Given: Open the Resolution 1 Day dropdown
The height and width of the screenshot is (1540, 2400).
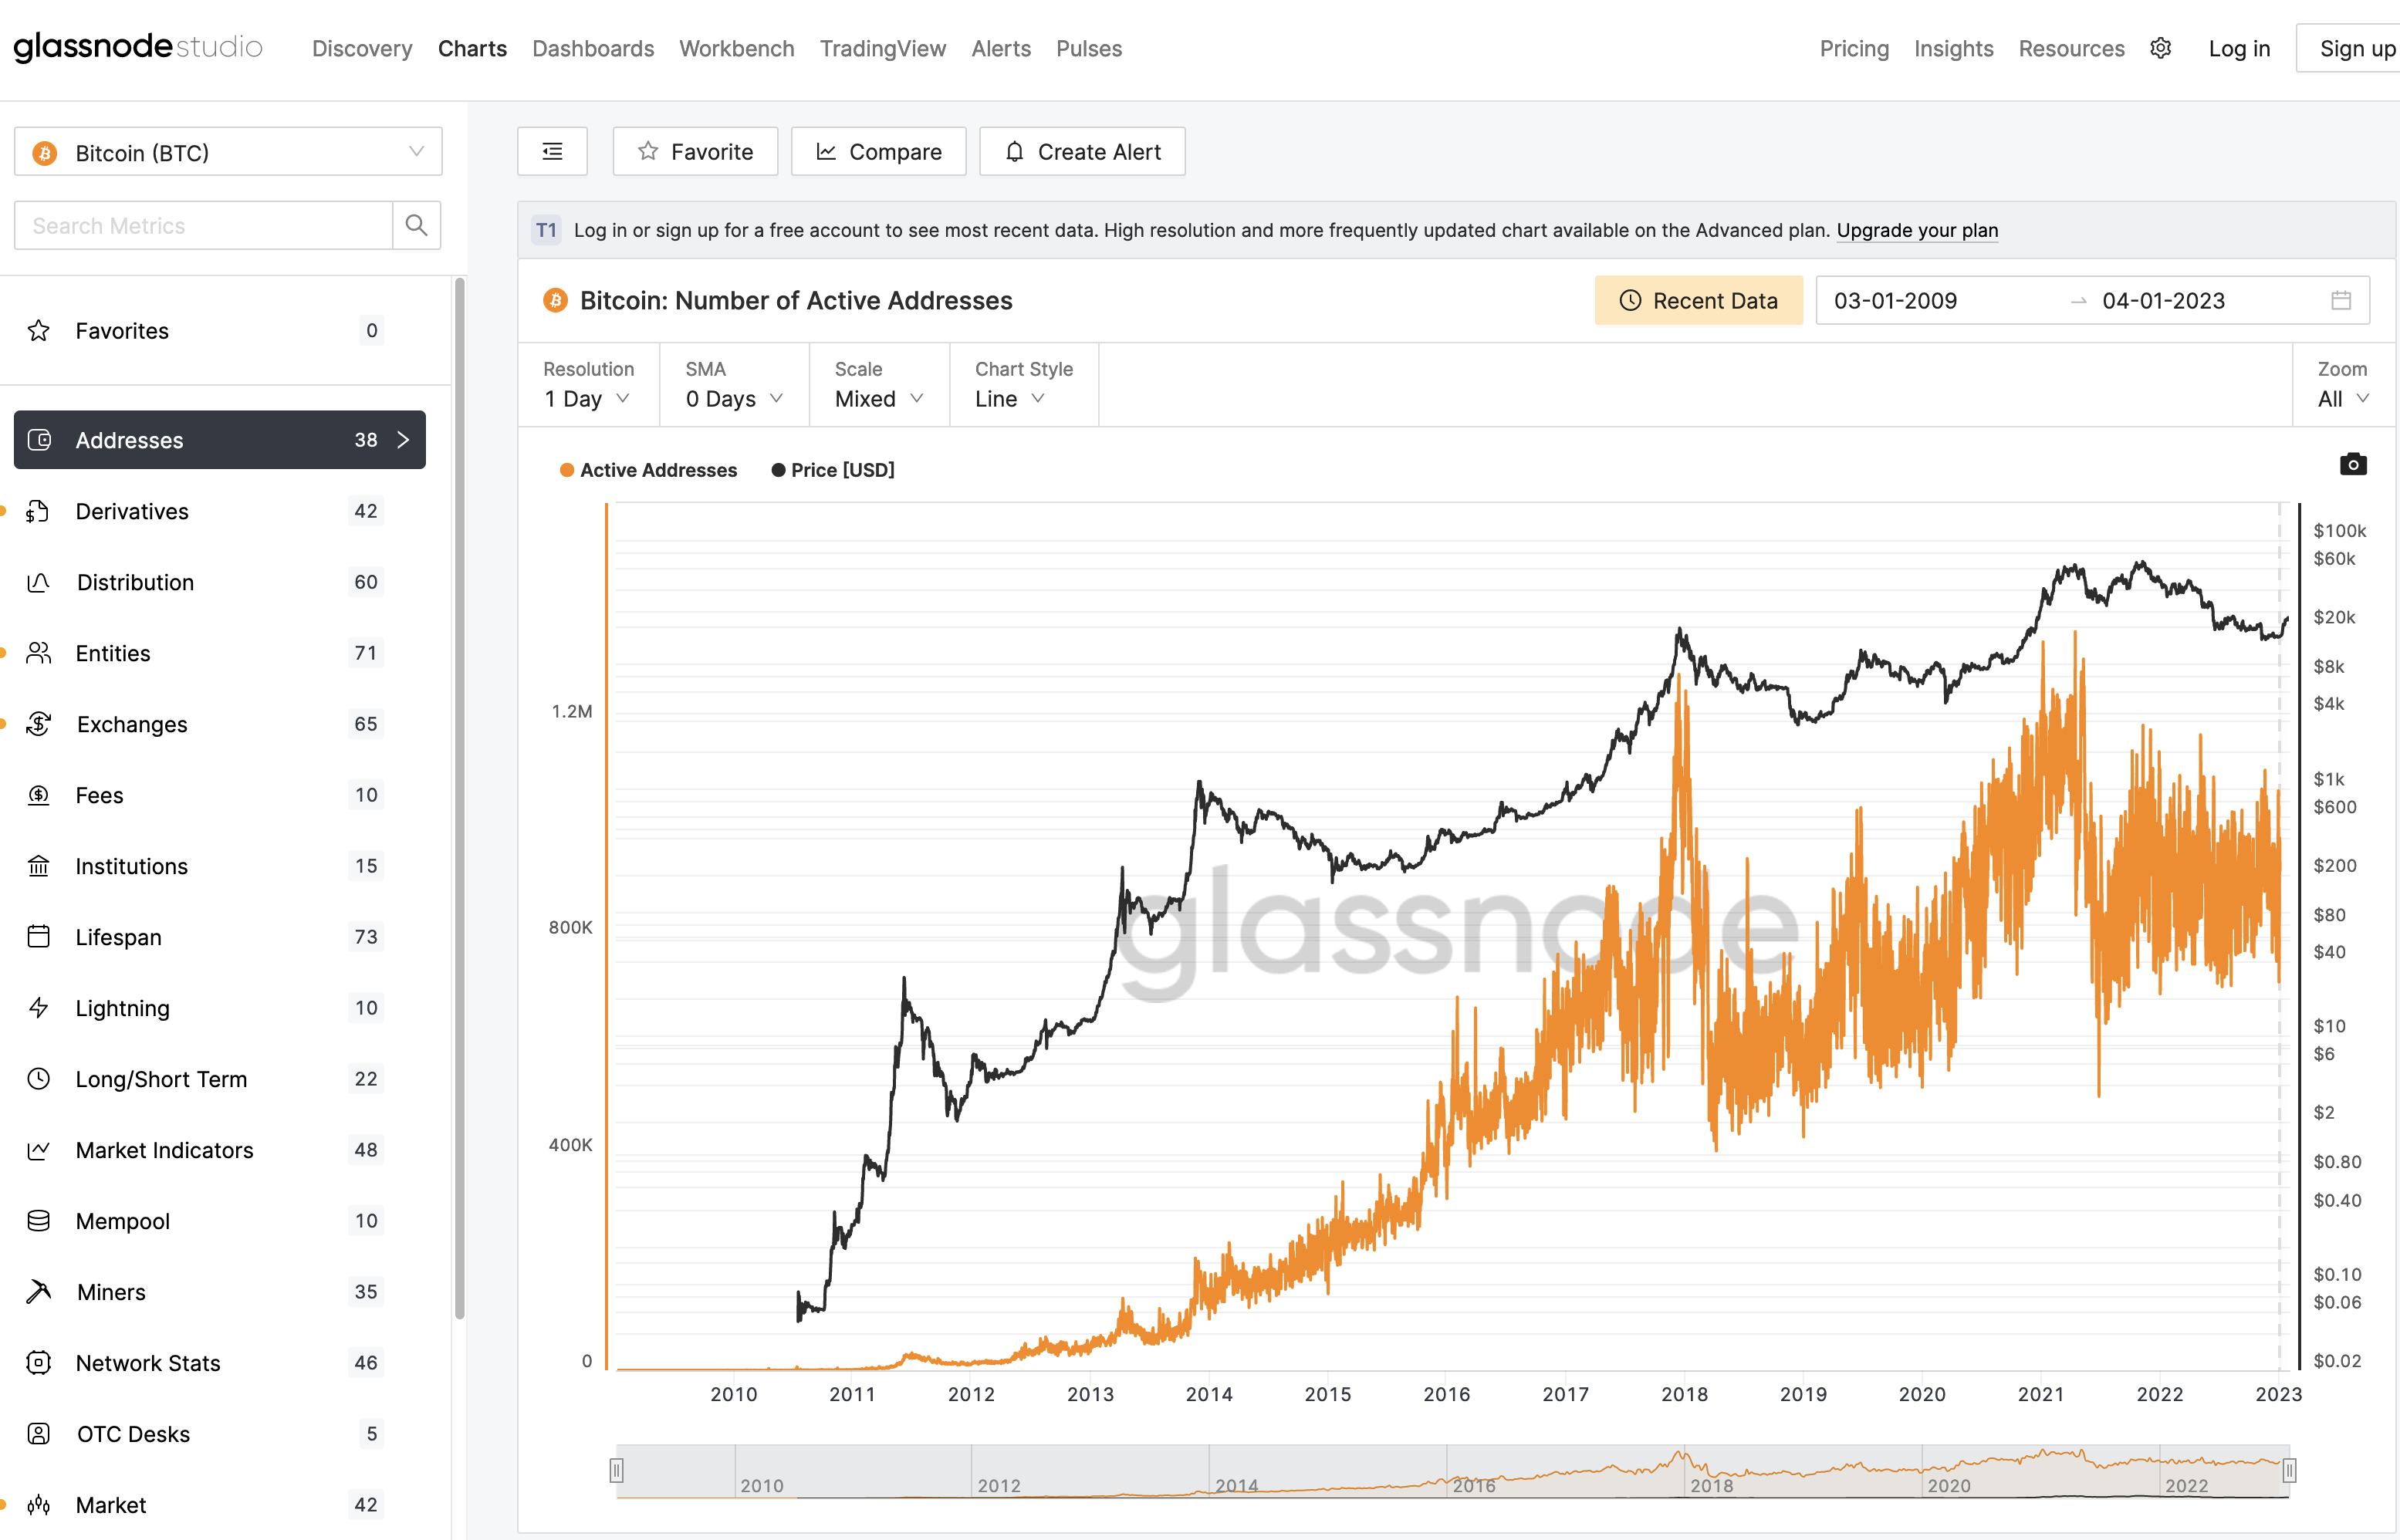Looking at the screenshot, I should pyautogui.click(x=587, y=398).
